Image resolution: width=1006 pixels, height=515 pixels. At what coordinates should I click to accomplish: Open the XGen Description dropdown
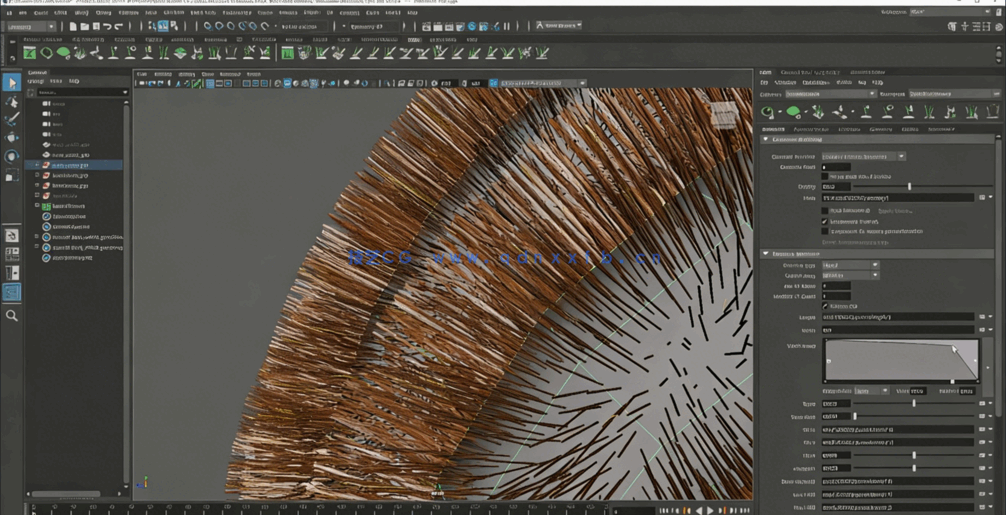950,94
